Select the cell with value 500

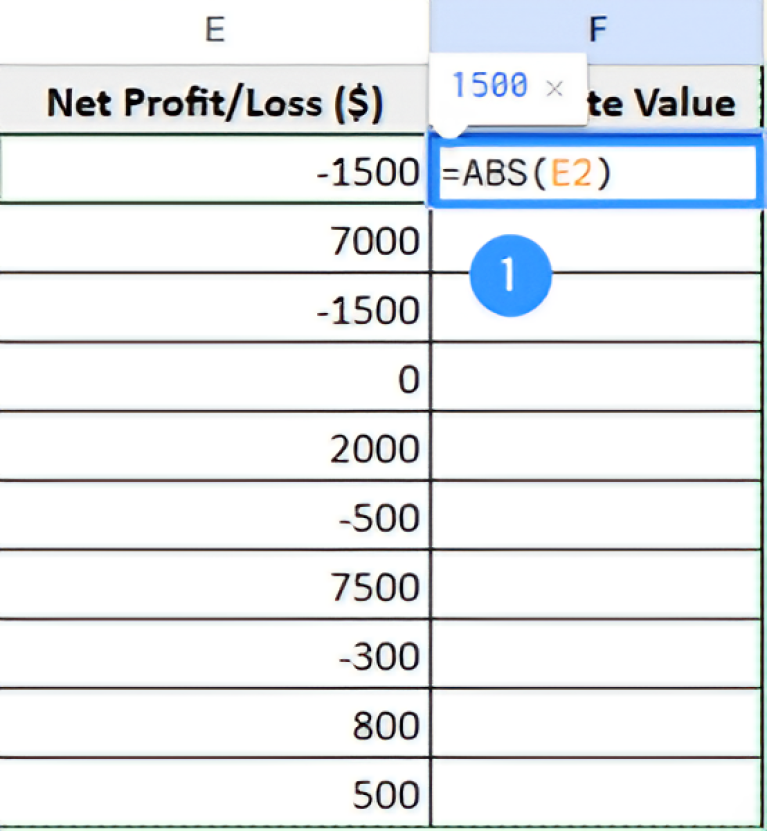(x=214, y=794)
